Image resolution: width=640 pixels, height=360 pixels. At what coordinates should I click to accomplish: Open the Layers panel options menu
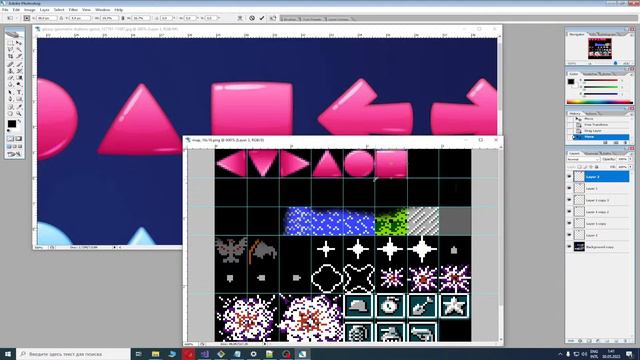[x=632, y=153]
